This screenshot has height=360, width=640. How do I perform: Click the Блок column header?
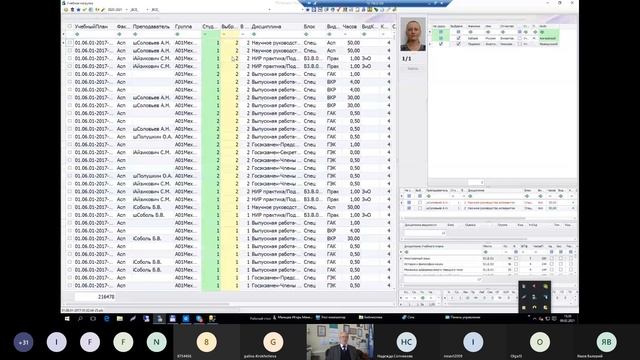309,27
